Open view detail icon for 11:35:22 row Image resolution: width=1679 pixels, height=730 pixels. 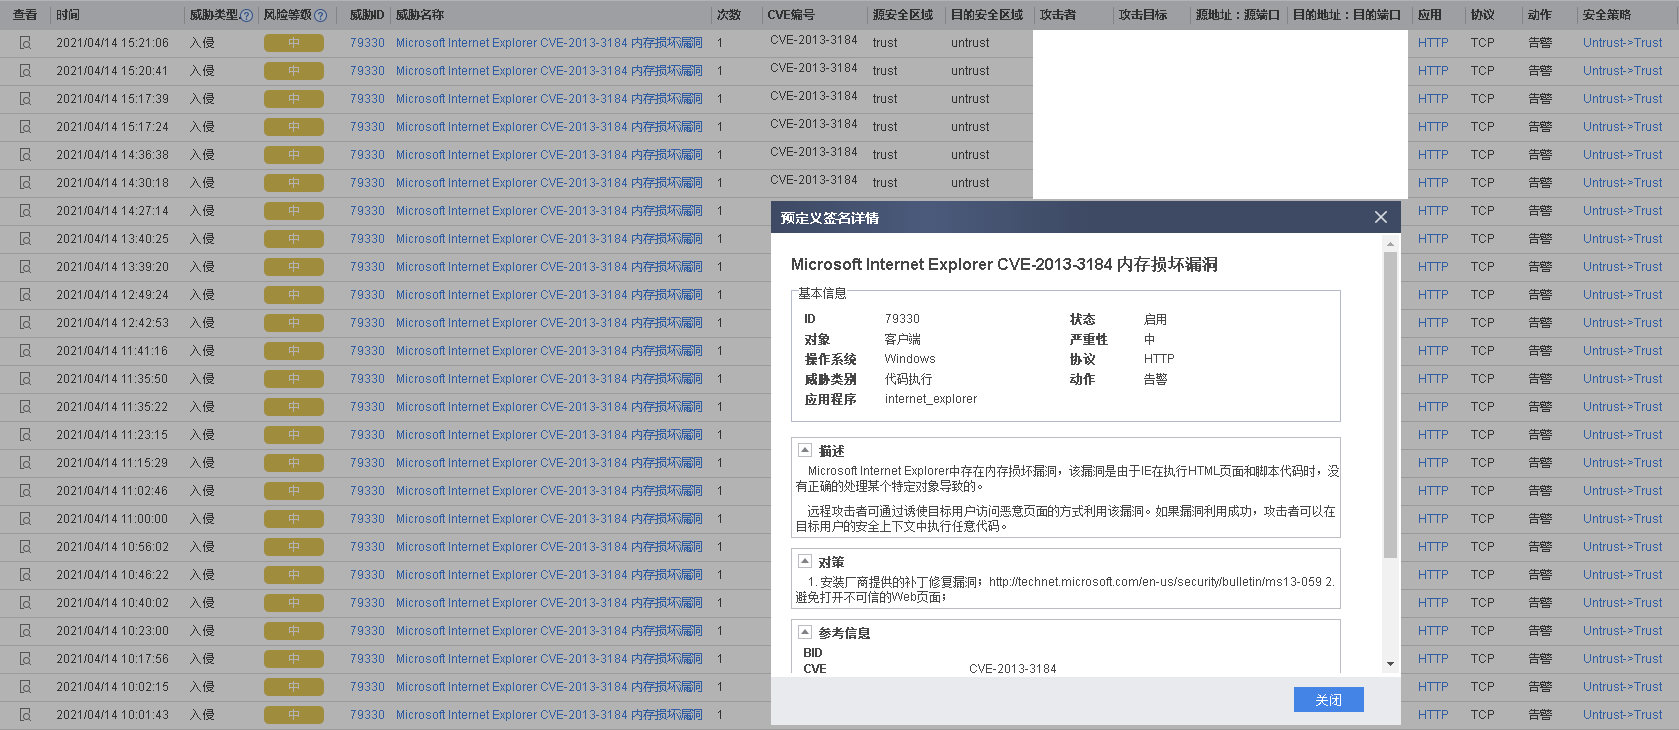point(25,407)
